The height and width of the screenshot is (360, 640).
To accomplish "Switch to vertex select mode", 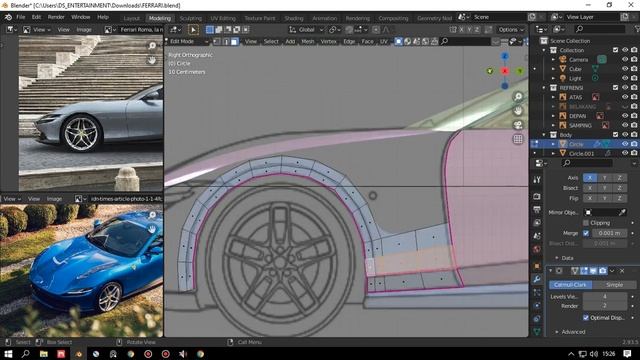I will (x=217, y=41).
